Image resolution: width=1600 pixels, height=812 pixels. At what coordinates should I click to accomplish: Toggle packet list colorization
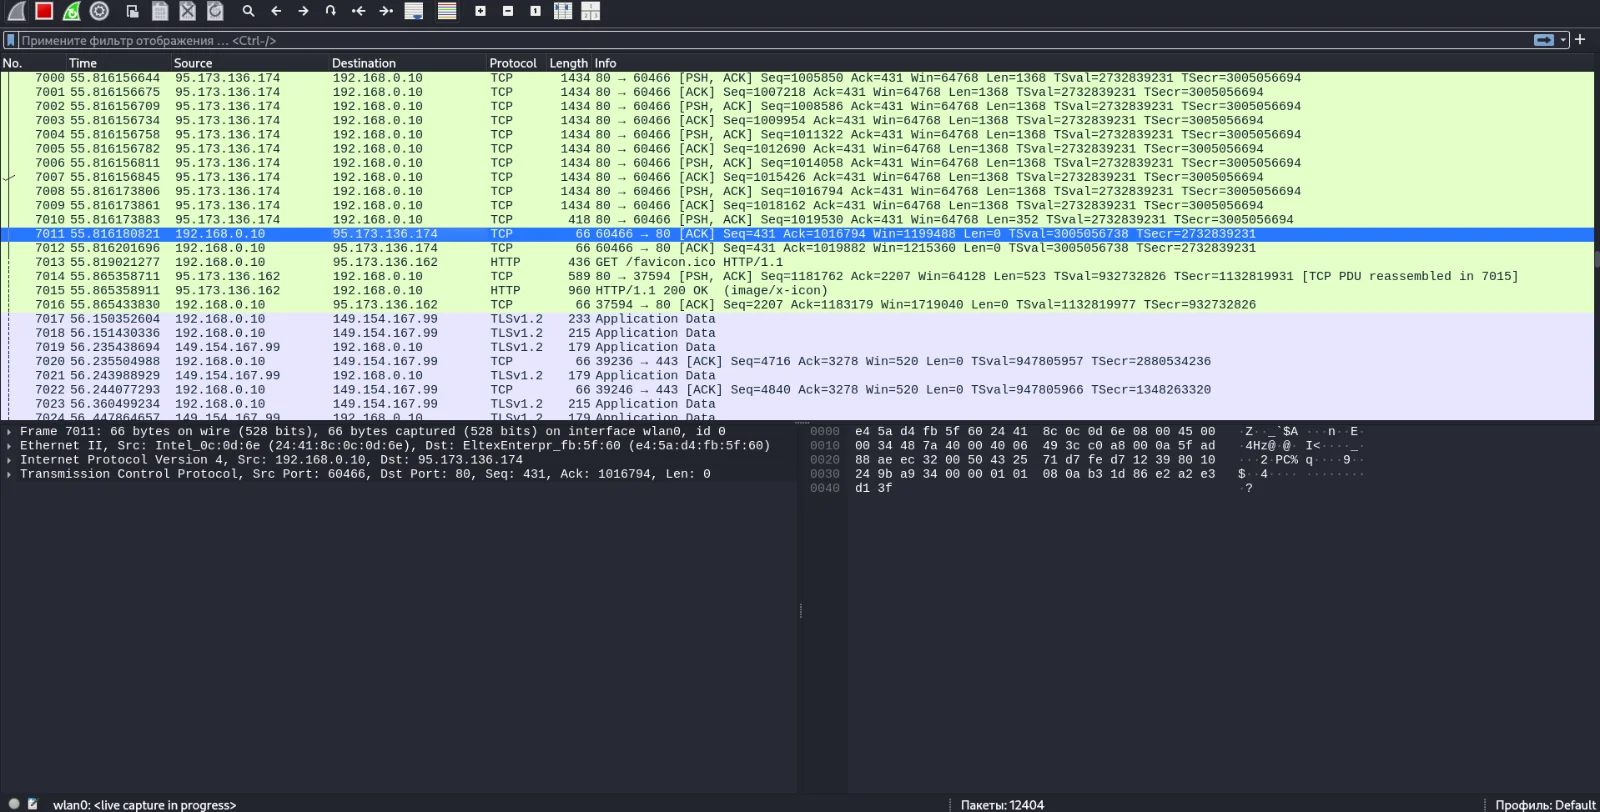coord(447,11)
